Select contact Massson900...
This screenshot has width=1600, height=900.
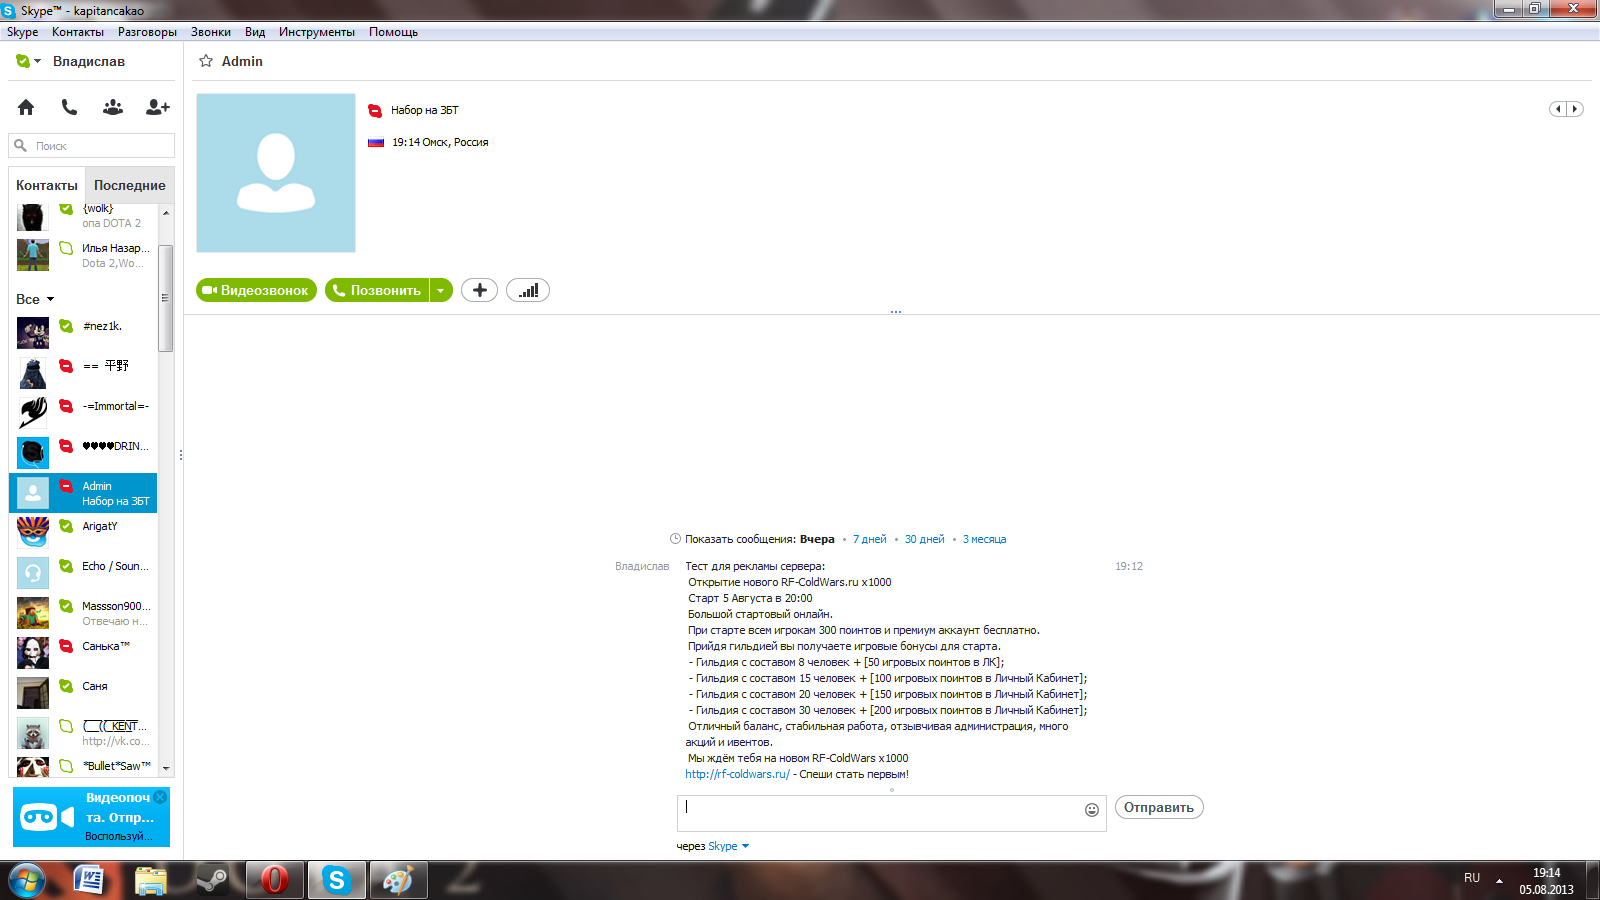(84, 613)
